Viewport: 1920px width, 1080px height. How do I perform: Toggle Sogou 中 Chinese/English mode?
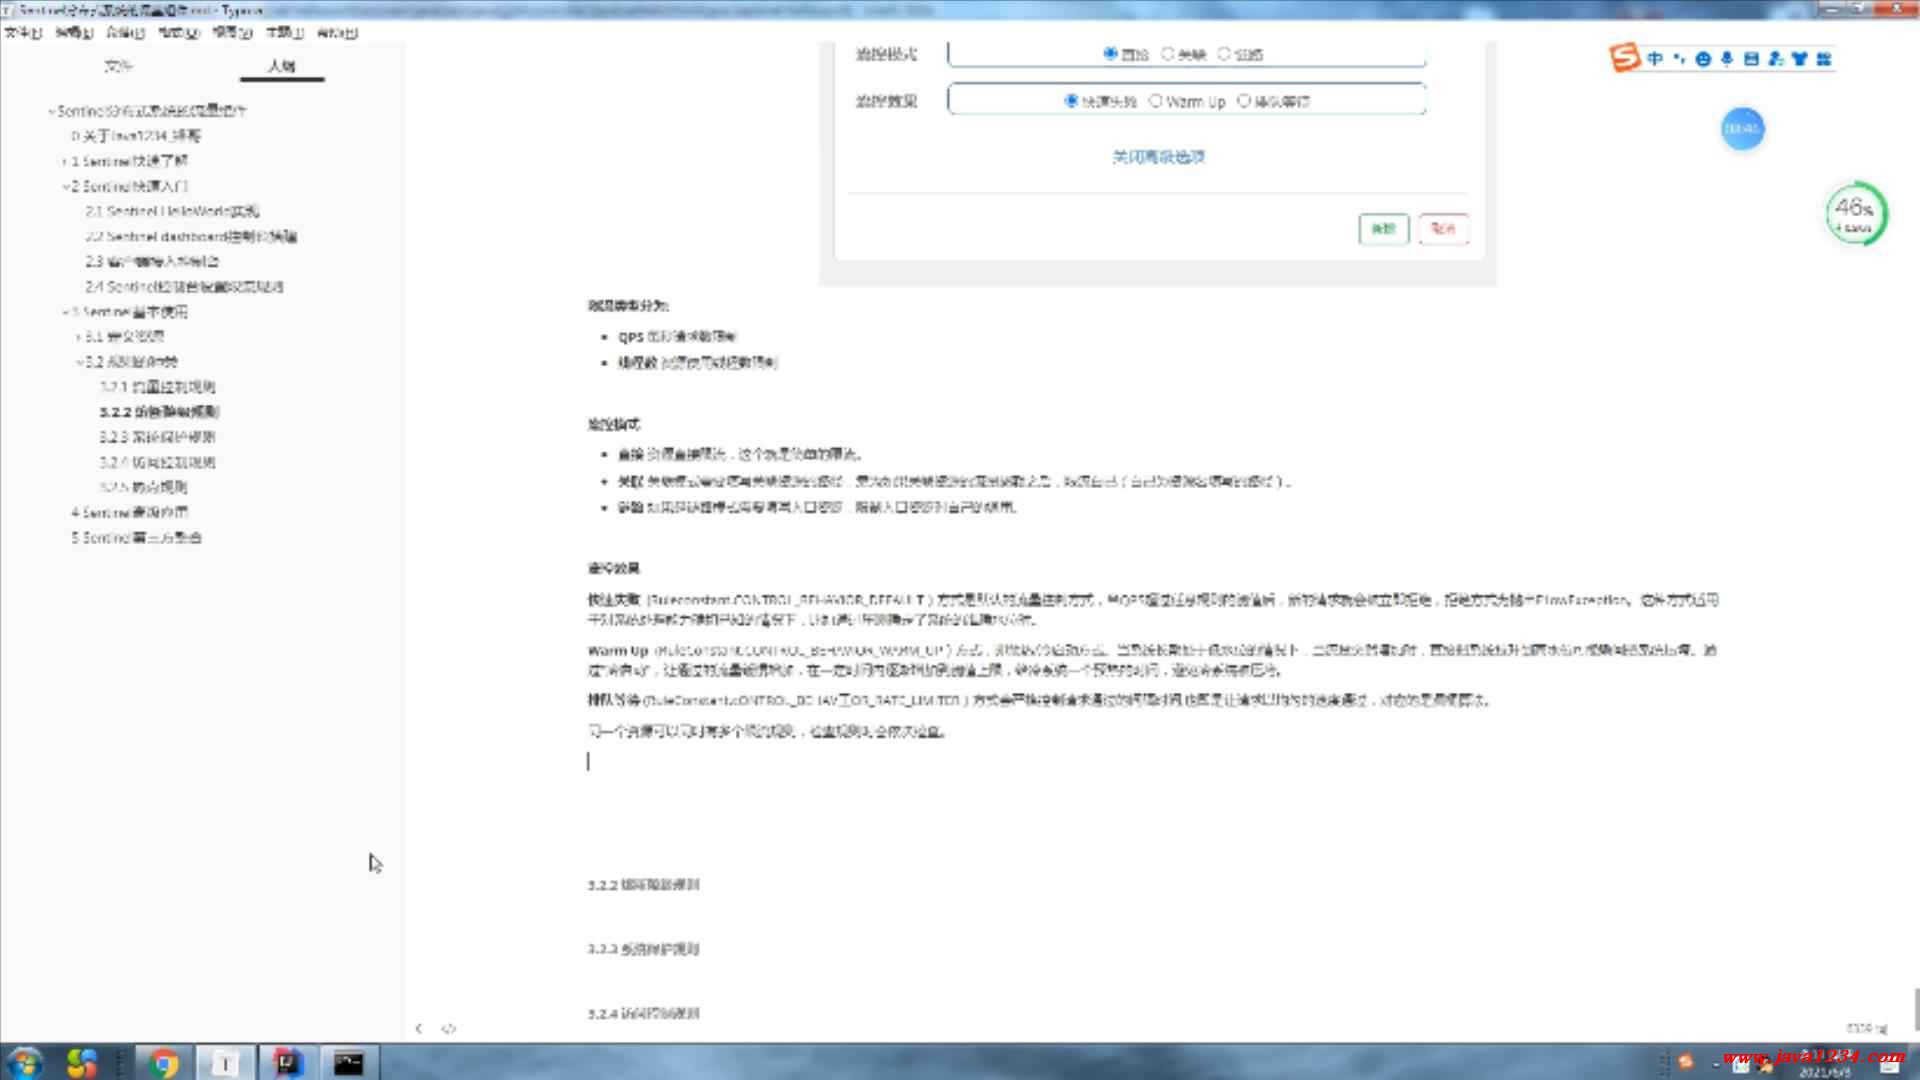[x=1655, y=59]
